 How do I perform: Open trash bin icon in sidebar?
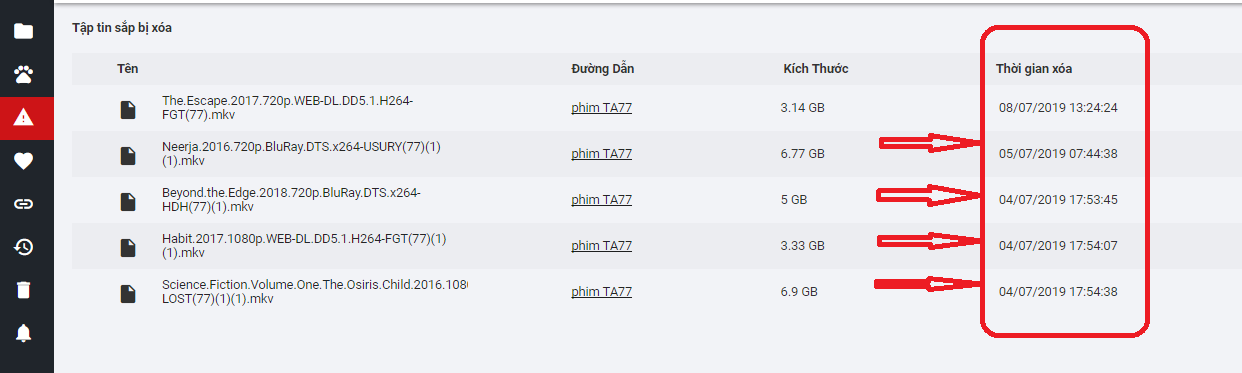(x=23, y=290)
